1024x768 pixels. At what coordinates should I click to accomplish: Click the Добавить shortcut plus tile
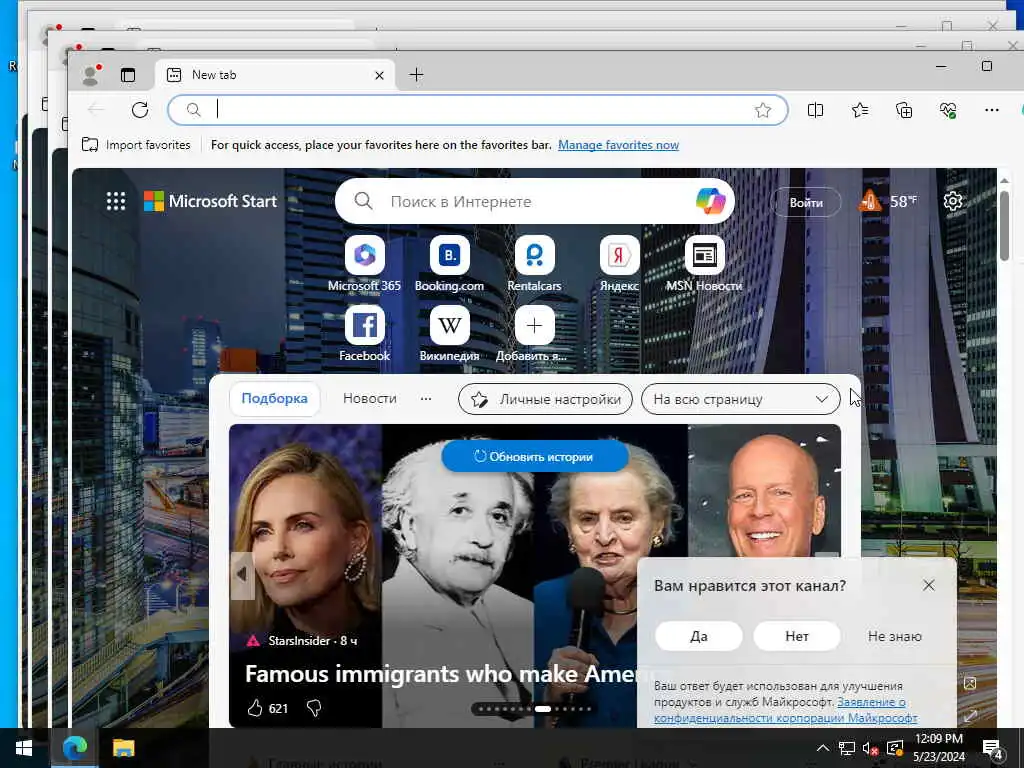pyautogui.click(x=534, y=334)
